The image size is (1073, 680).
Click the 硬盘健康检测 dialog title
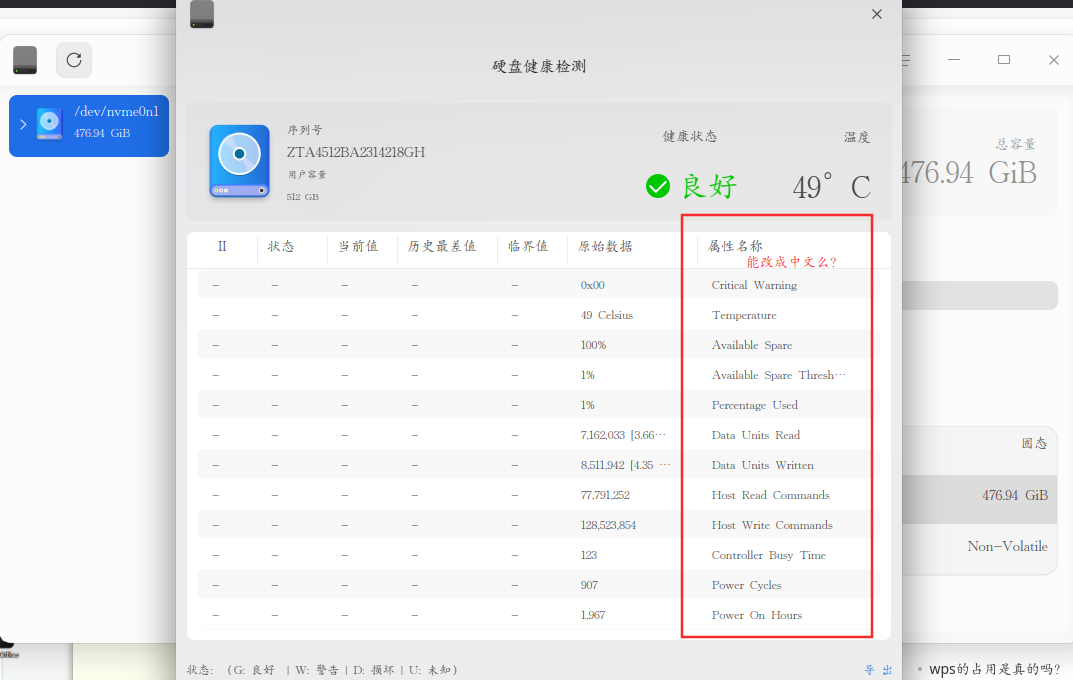539,66
